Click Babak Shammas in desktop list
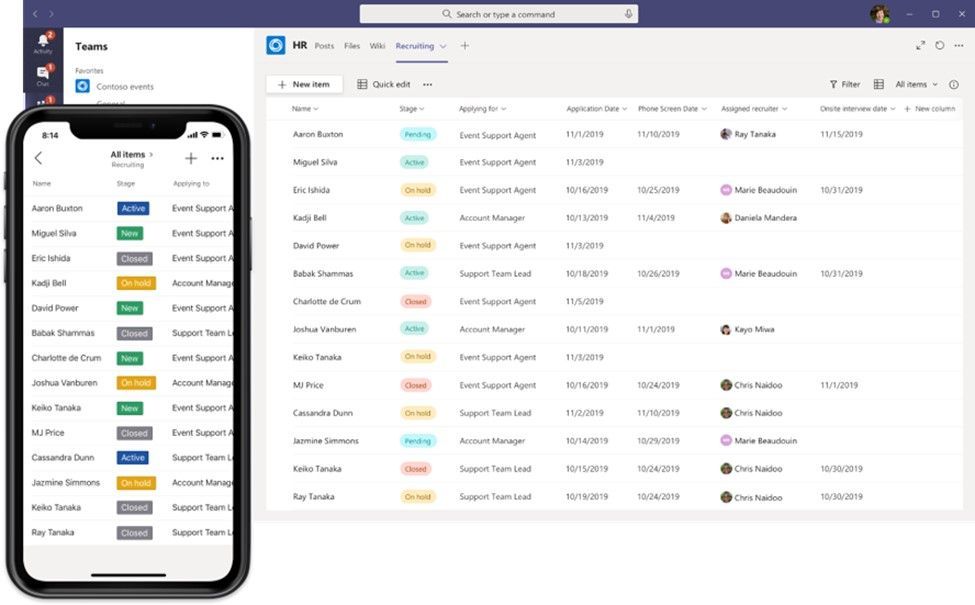This screenshot has width=975, height=605. point(323,274)
